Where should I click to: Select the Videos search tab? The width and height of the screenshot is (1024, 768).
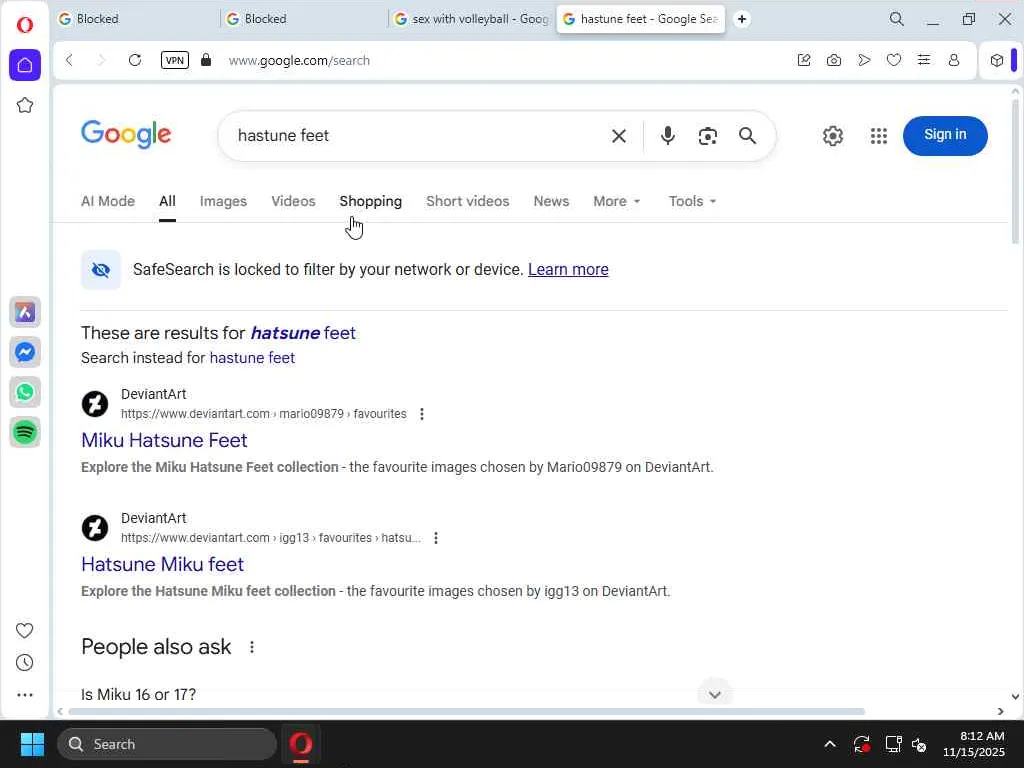293,201
